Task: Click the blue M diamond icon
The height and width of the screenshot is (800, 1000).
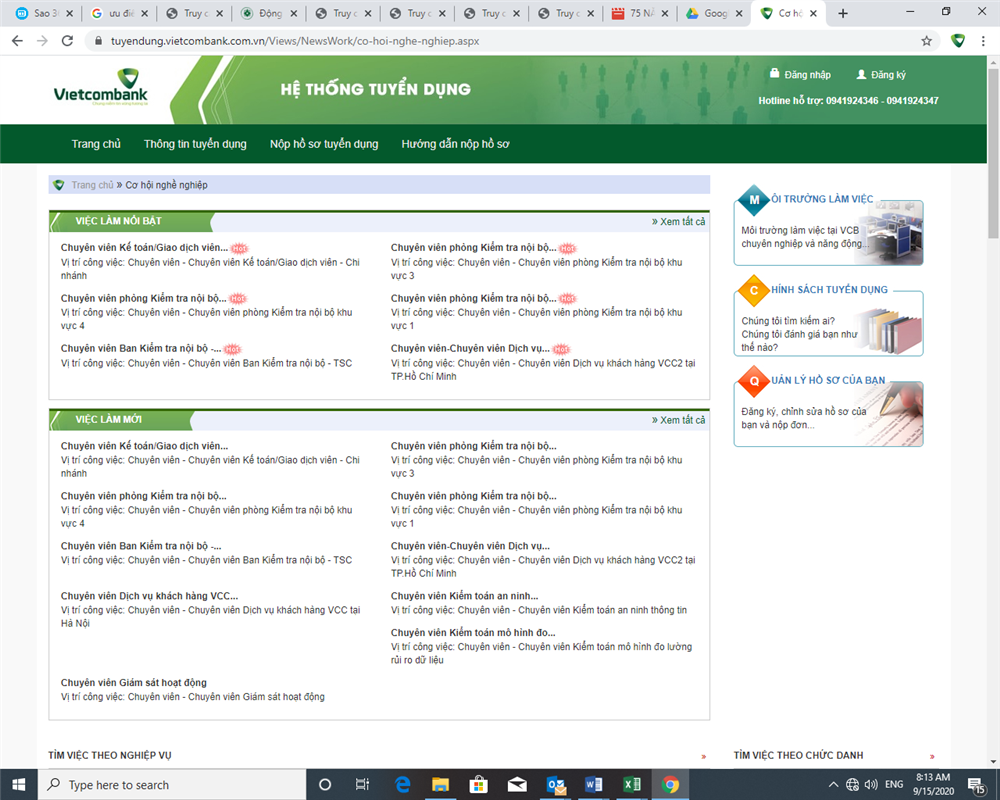Action: 754,200
